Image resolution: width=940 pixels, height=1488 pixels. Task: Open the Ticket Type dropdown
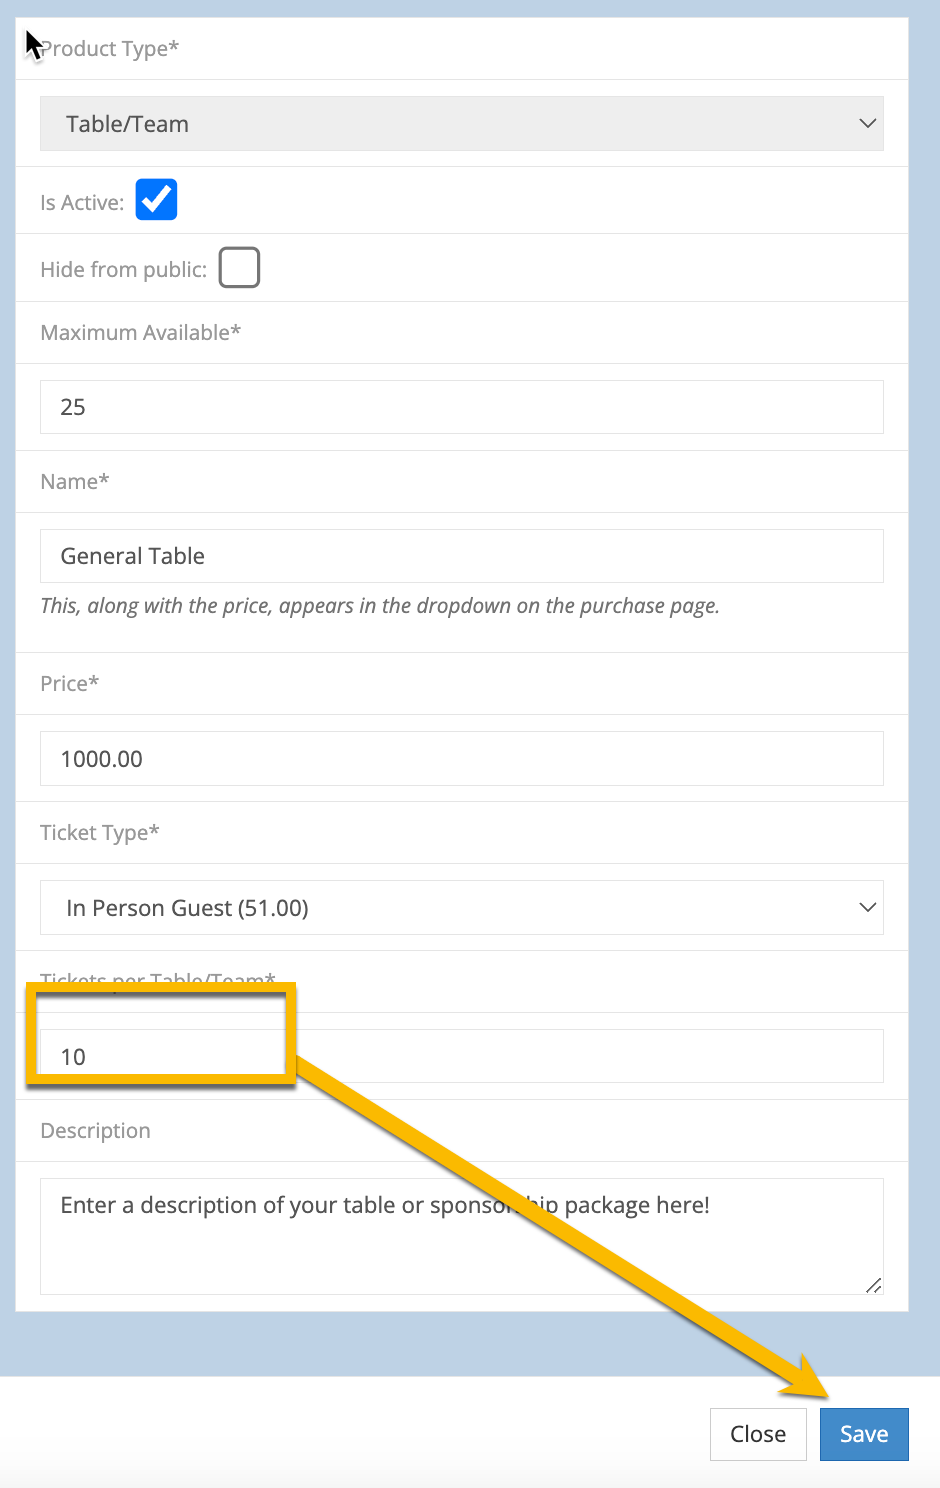point(461,908)
